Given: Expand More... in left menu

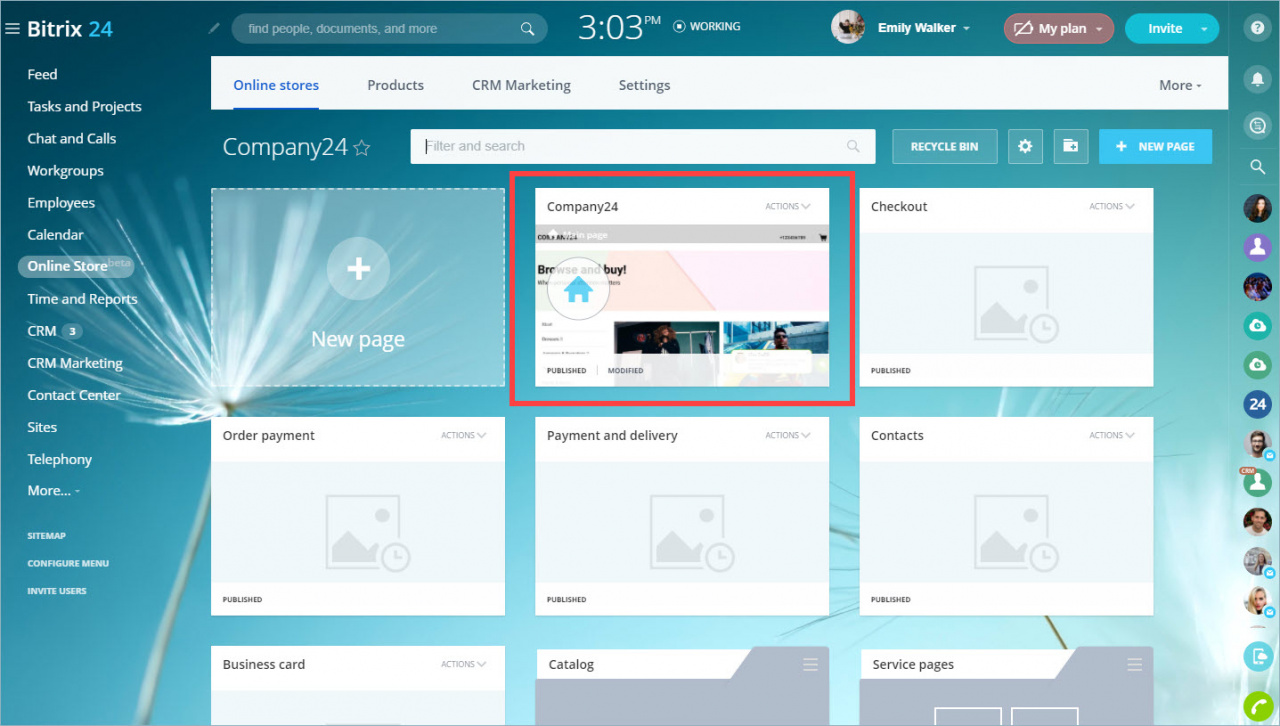Looking at the screenshot, I should 54,491.
